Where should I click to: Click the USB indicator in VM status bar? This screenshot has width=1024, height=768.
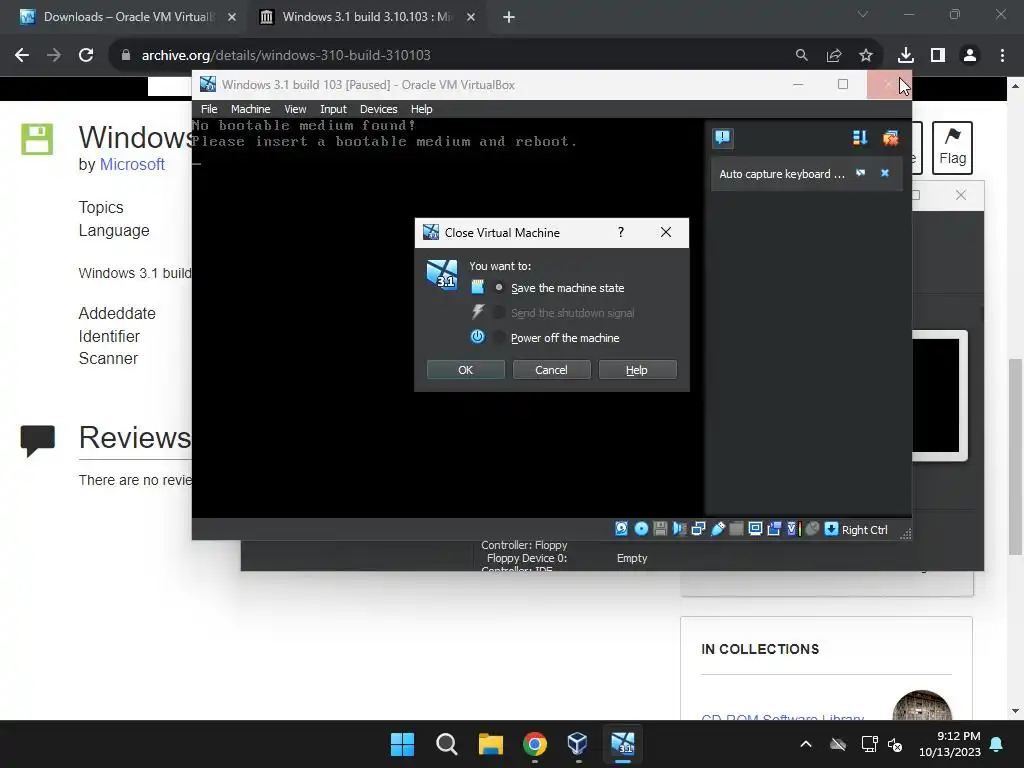718,529
